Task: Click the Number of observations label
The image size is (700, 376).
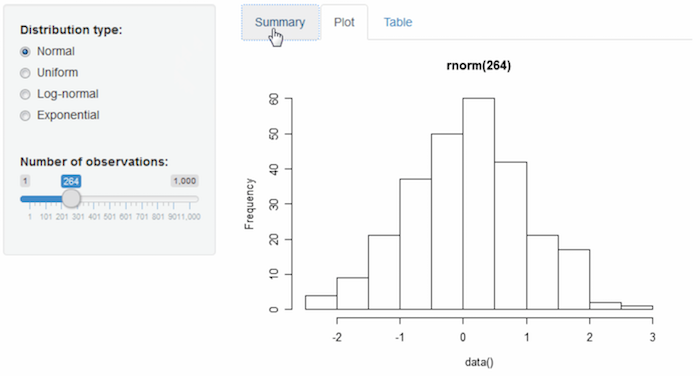Action: (94, 162)
